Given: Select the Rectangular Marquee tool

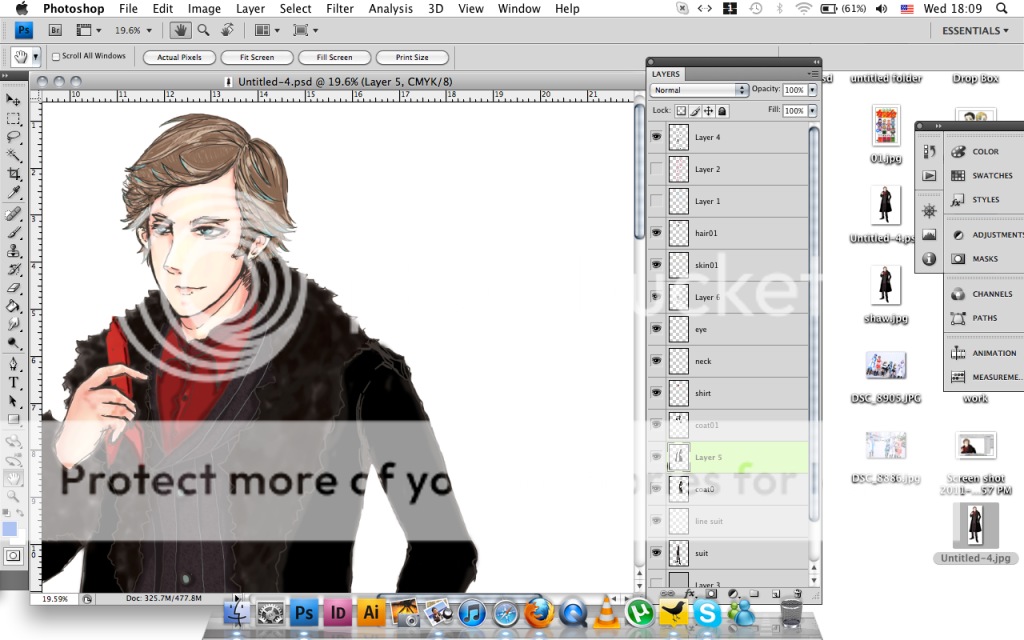Looking at the screenshot, I should [x=13, y=119].
